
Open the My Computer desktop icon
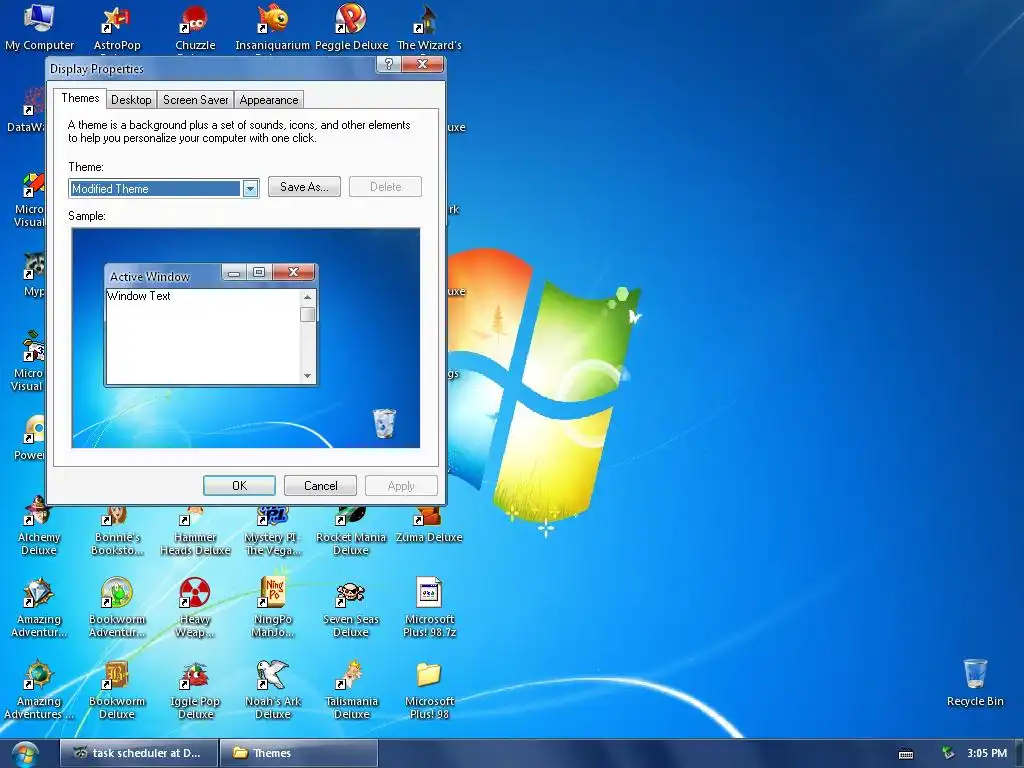pyautogui.click(x=39, y=27)
